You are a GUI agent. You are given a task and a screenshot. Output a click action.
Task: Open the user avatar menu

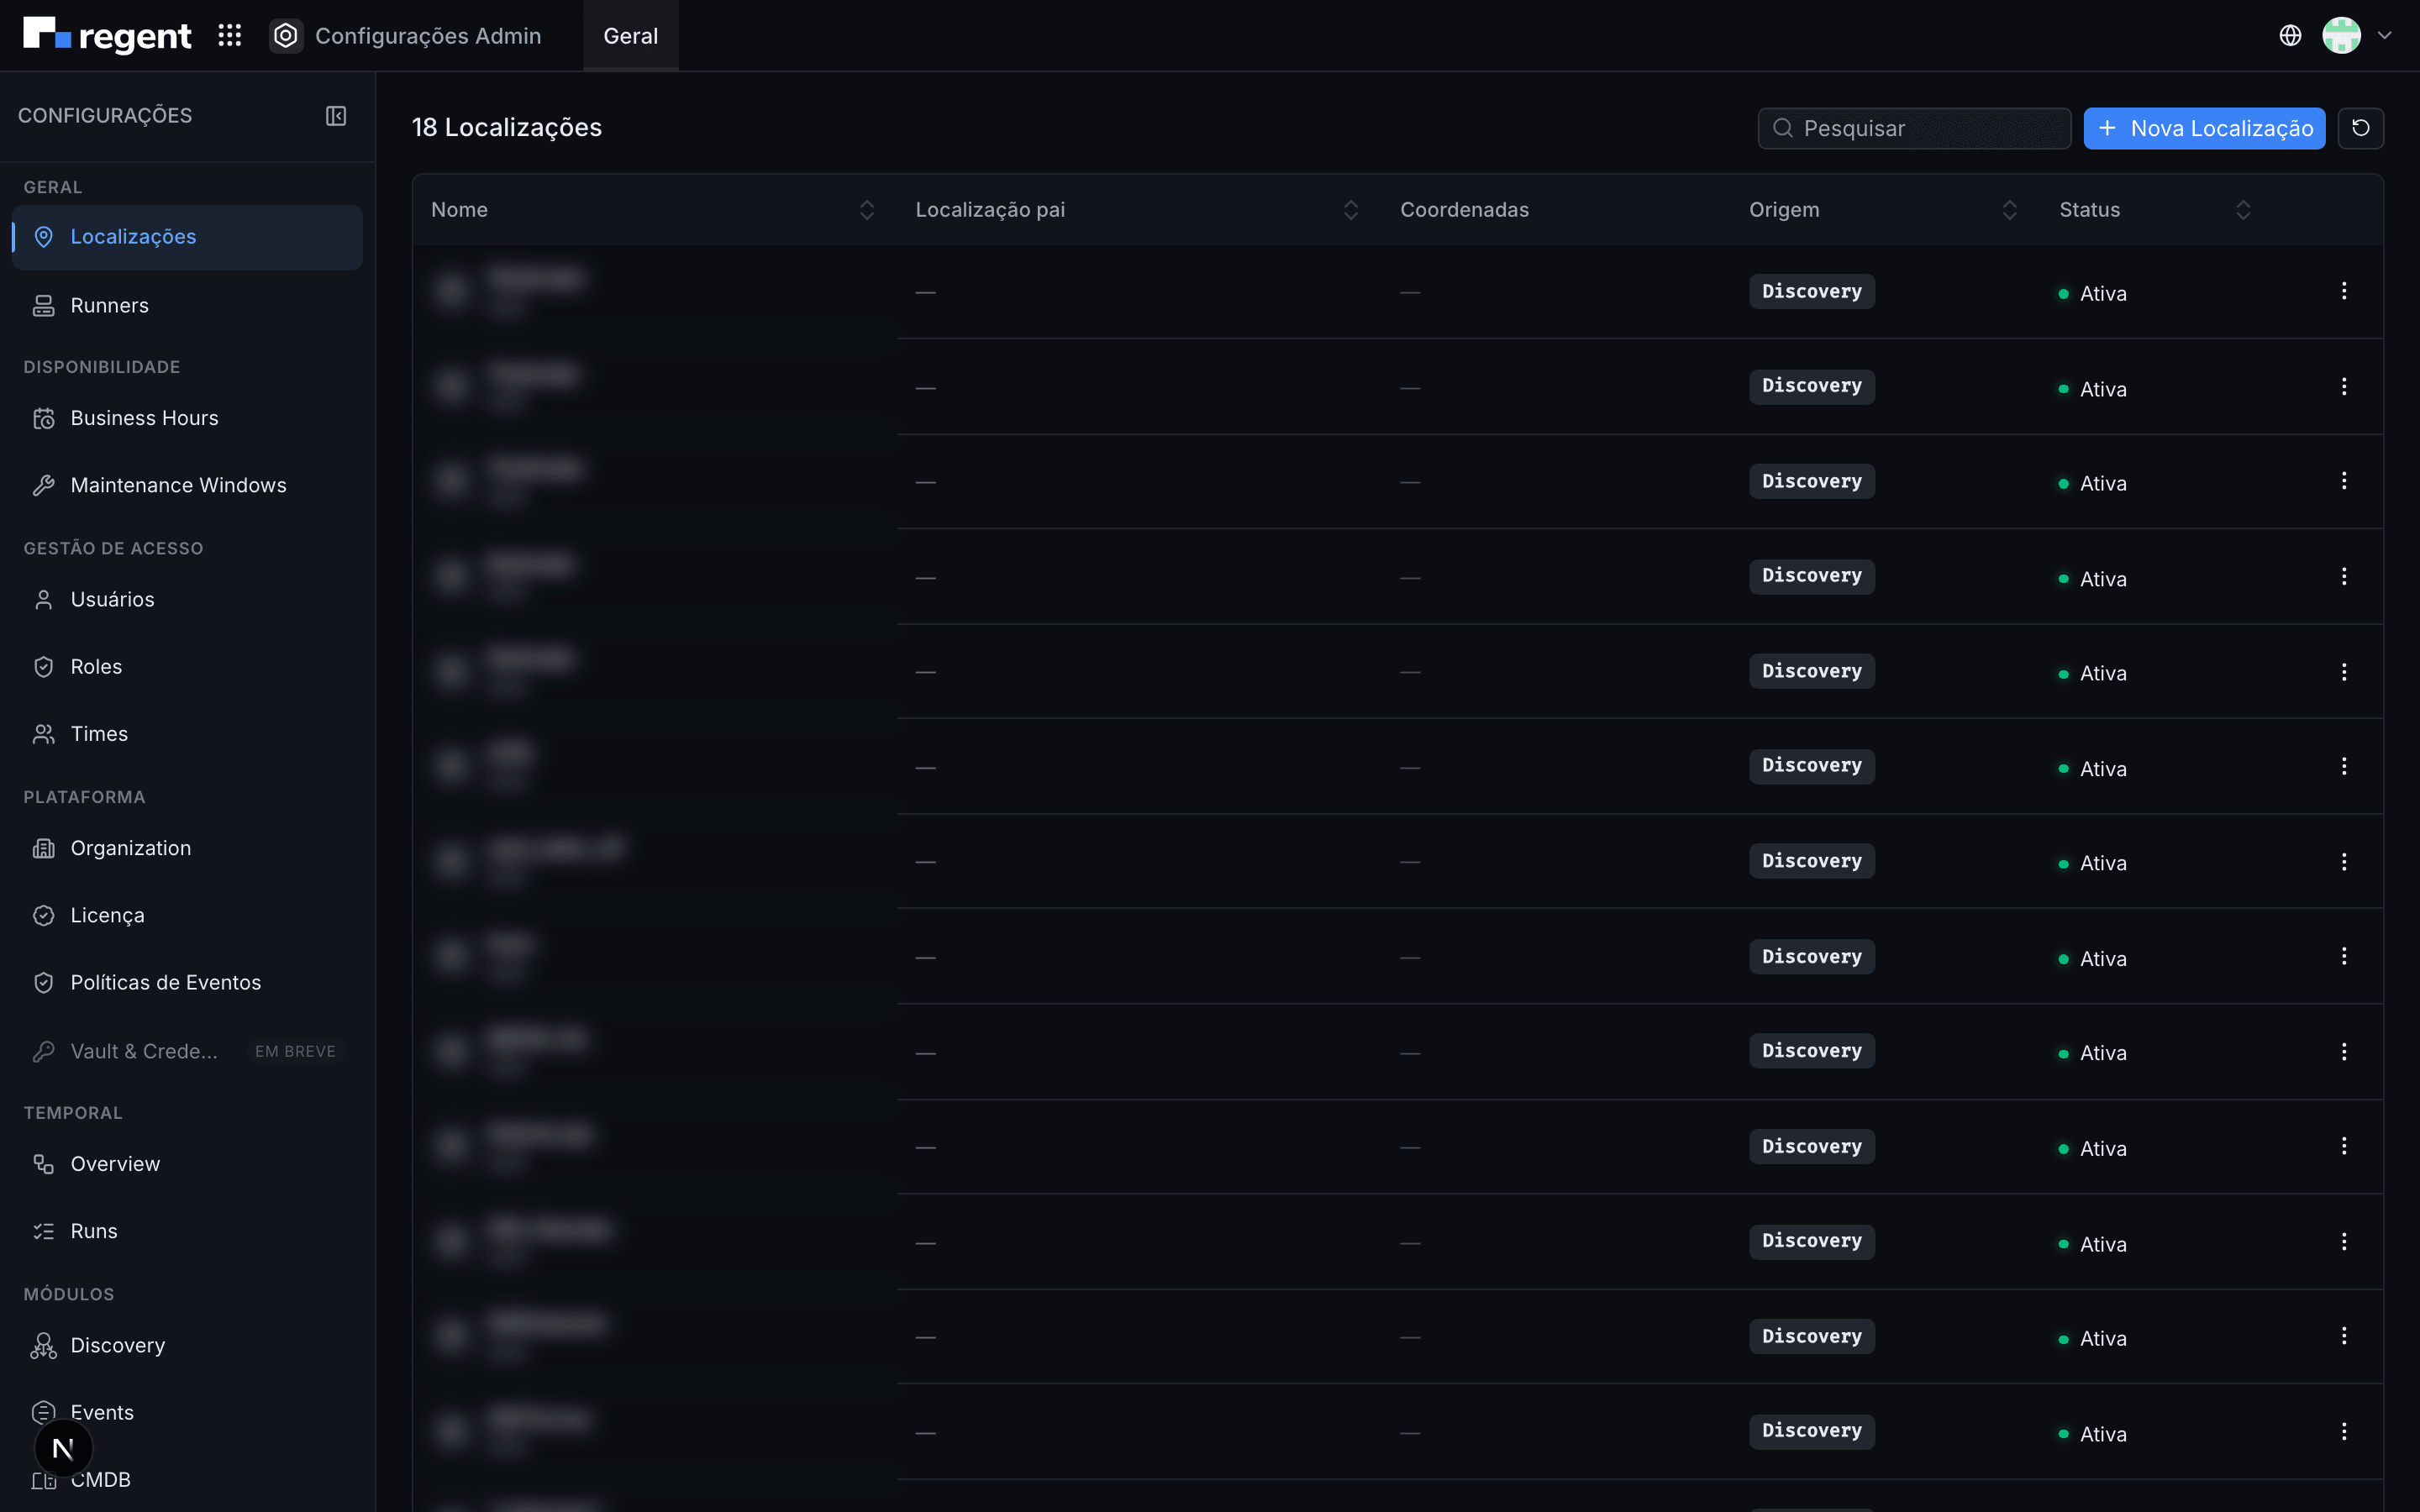click(x=2341, y=36)
